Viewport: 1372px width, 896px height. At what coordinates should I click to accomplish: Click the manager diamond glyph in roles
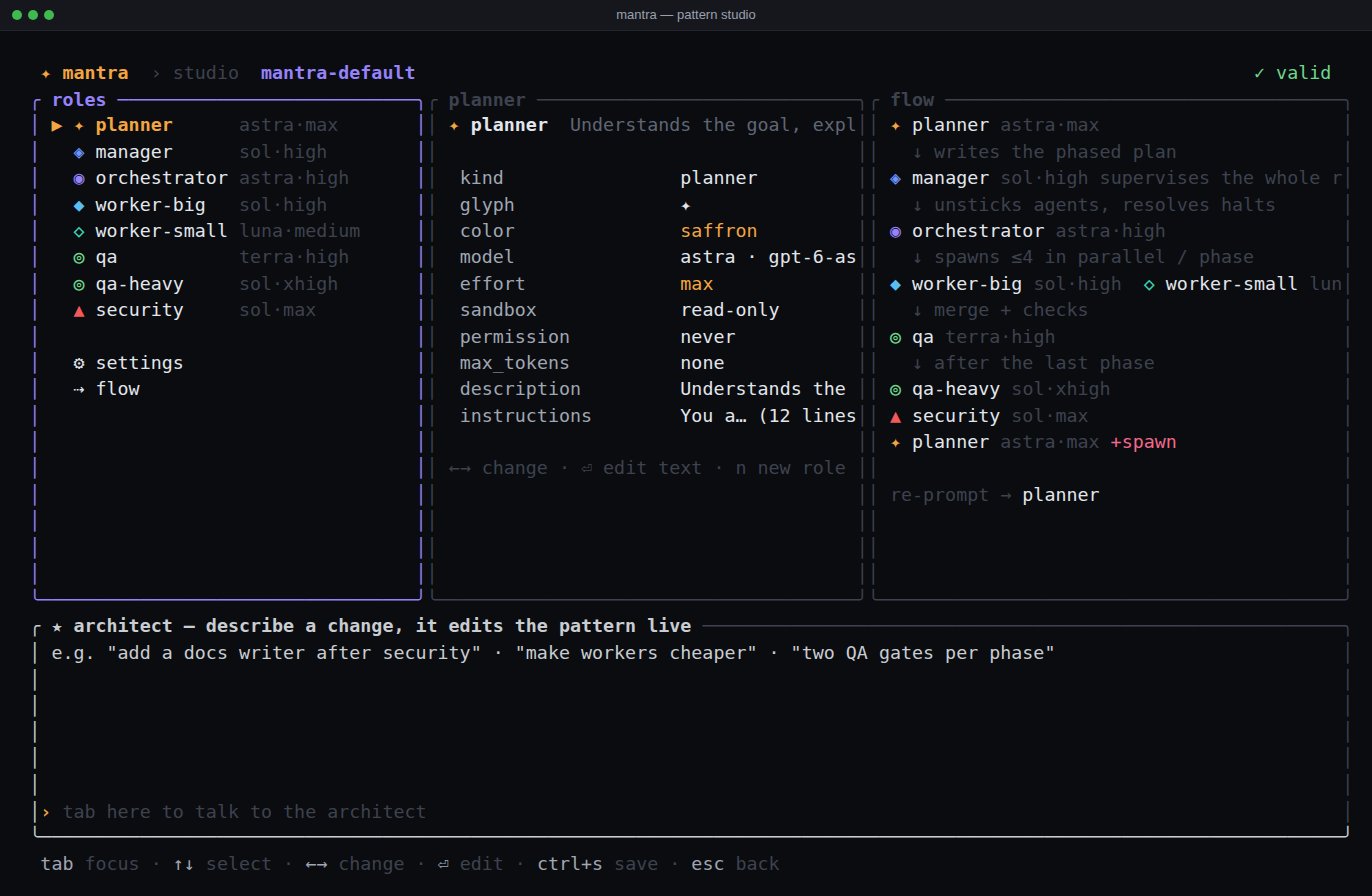coord(79,152)
